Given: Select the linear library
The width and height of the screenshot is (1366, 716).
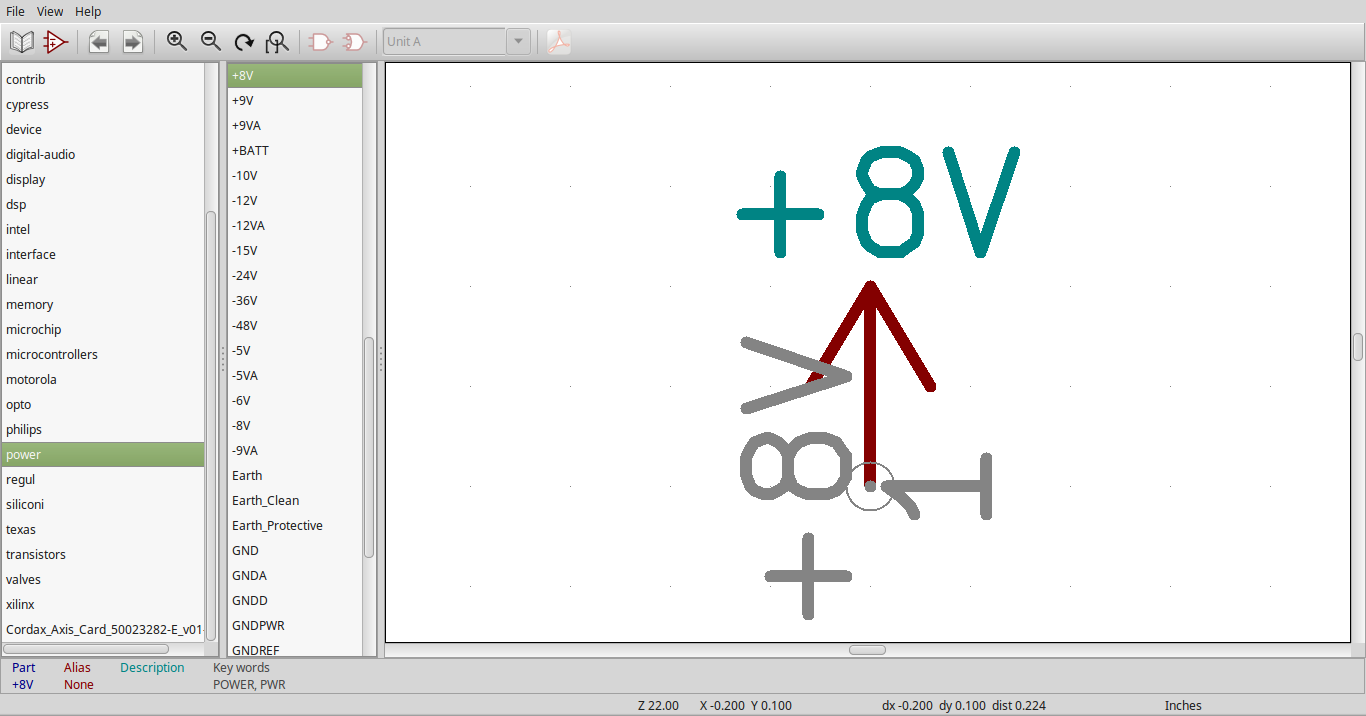Looking at the screenshot, I should tap(103, 279).
